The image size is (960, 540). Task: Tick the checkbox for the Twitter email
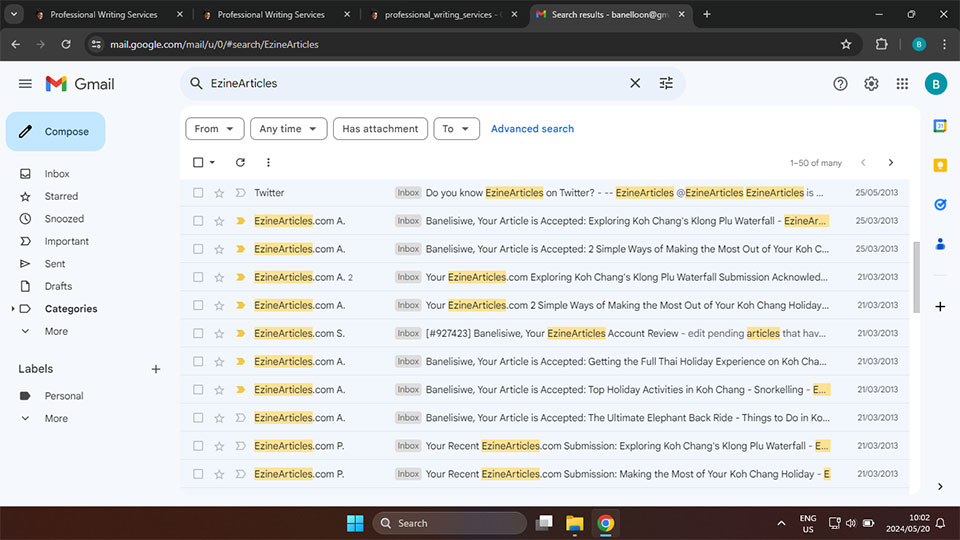(x=198, y=193)
